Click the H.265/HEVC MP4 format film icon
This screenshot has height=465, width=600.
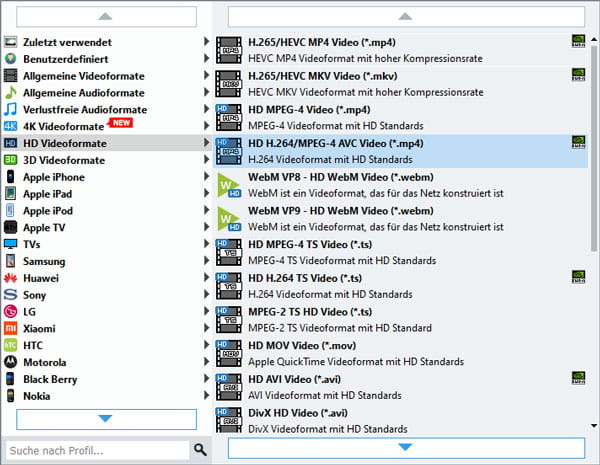229,50
